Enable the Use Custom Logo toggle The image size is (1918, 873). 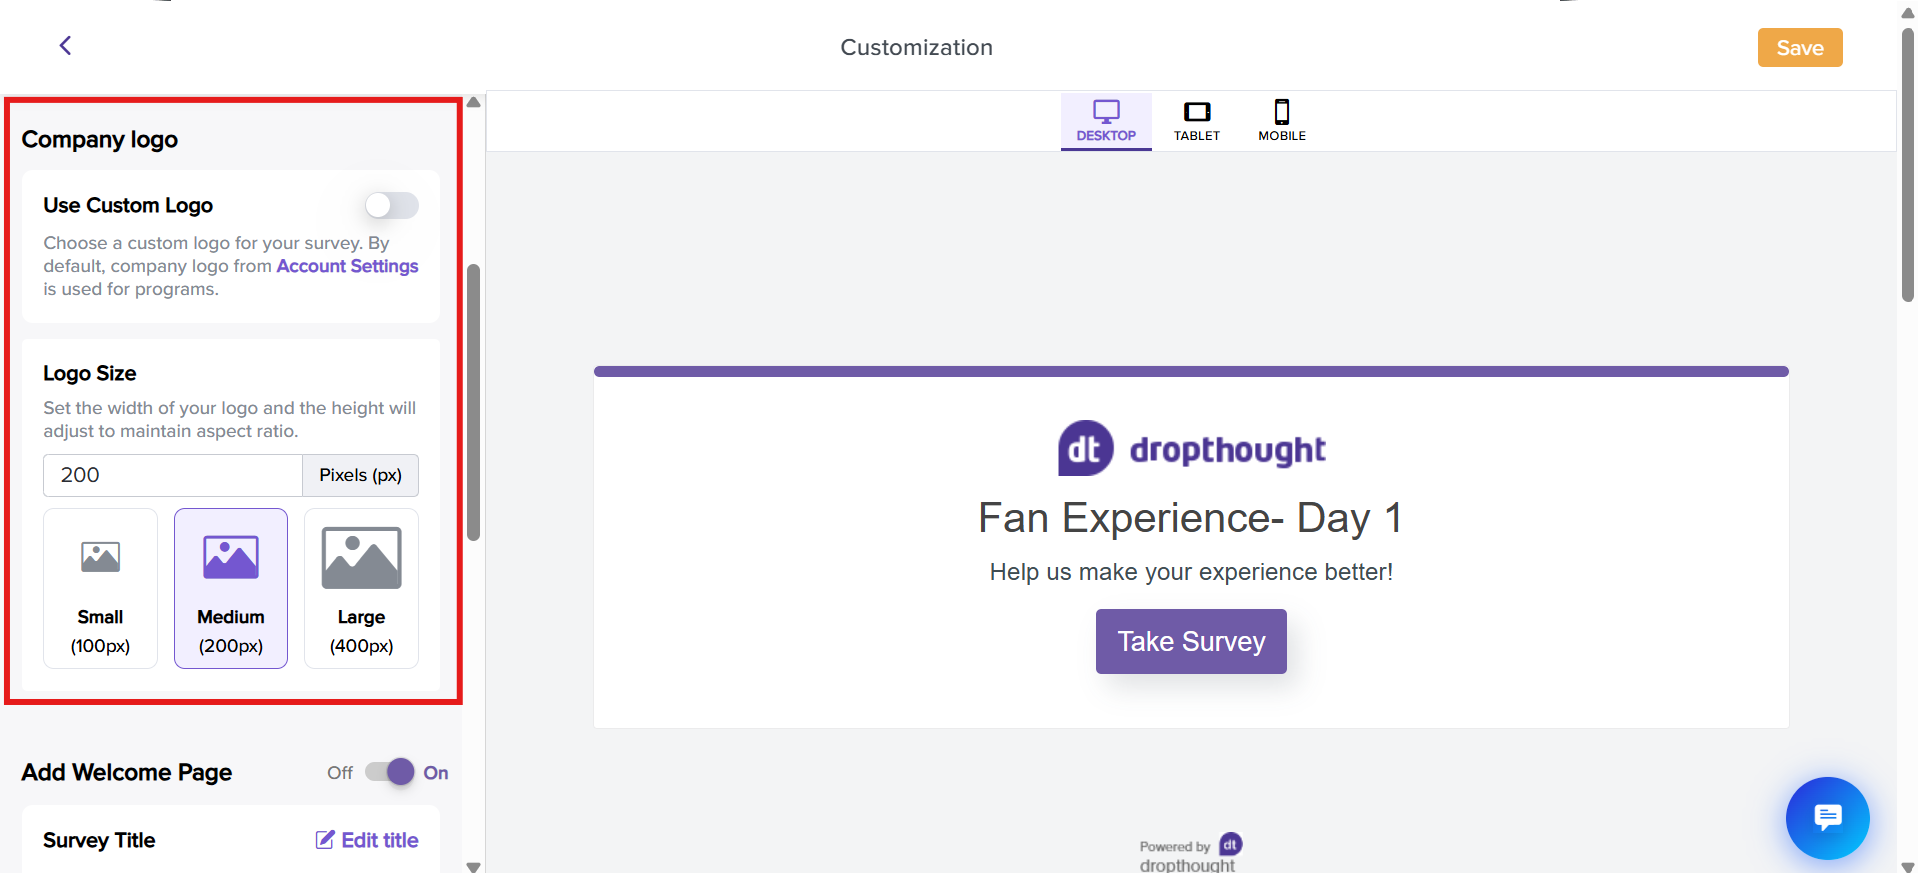(391, 206)
